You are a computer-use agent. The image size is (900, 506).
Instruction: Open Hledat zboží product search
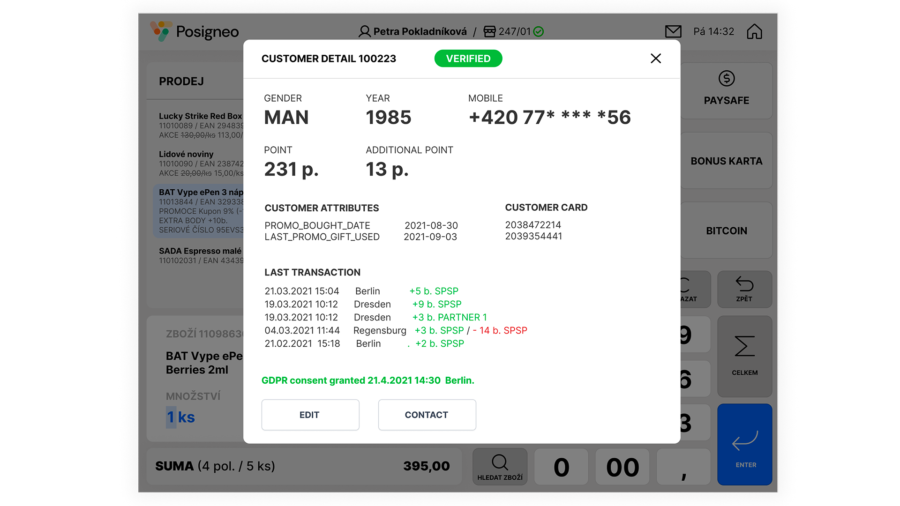coord(499,467)
